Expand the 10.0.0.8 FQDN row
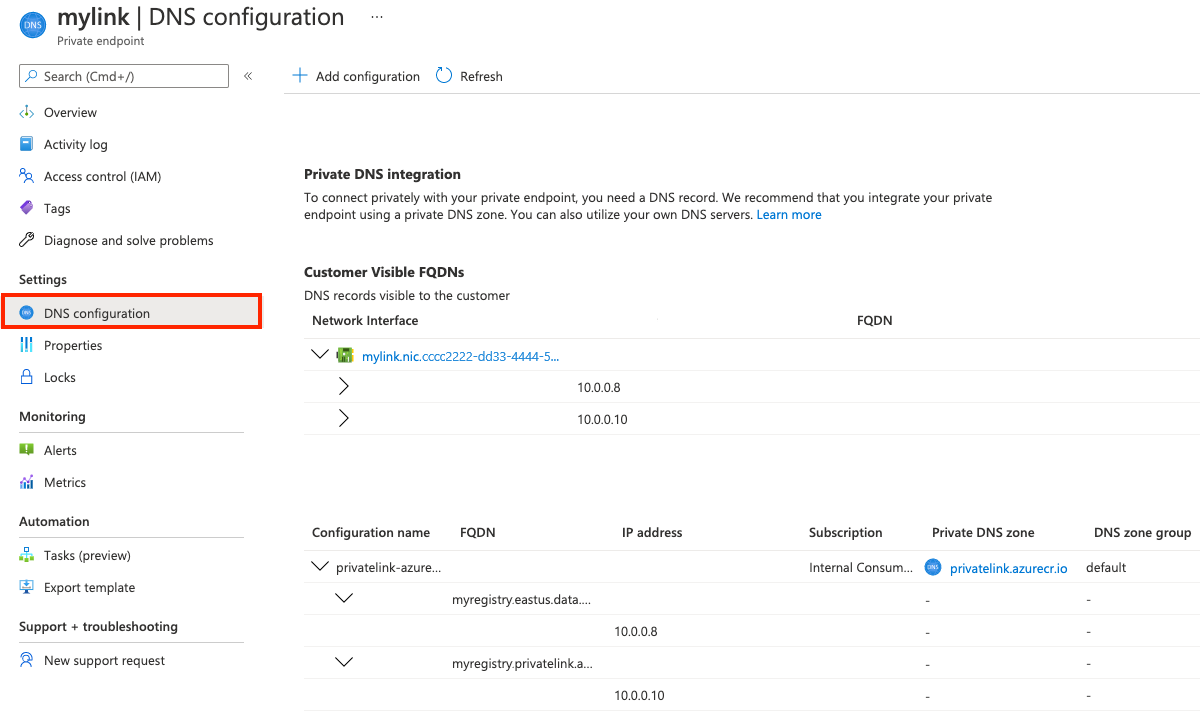This screenshot has width=1200, height=717. point(343,386)
